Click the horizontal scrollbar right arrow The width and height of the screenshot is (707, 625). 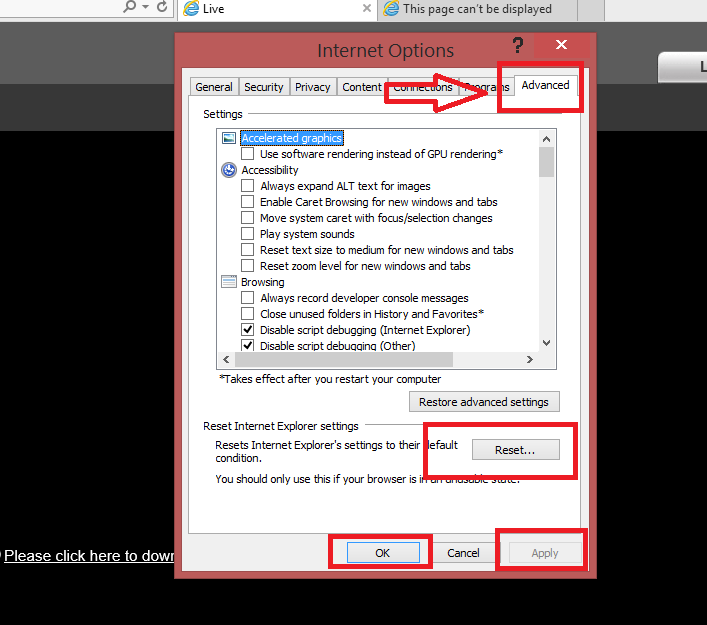tap(530, 359)
